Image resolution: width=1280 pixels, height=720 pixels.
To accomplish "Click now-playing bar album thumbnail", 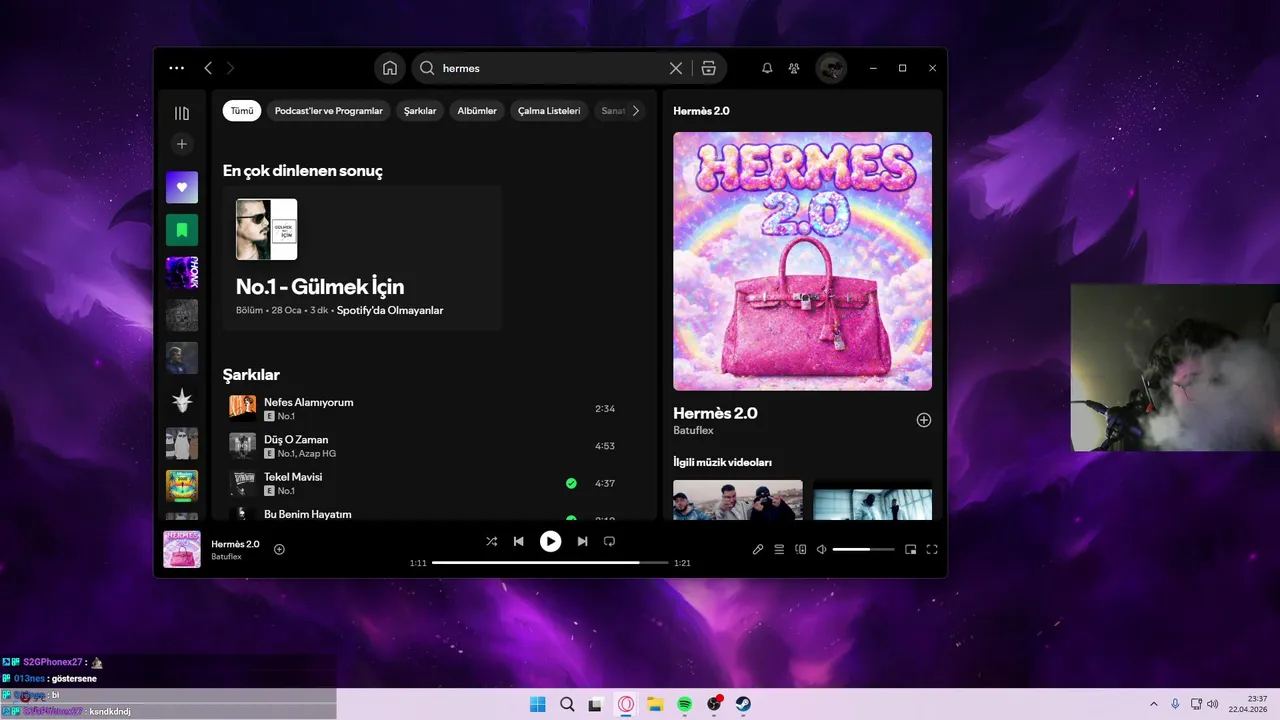I will [x=182, y=549].
